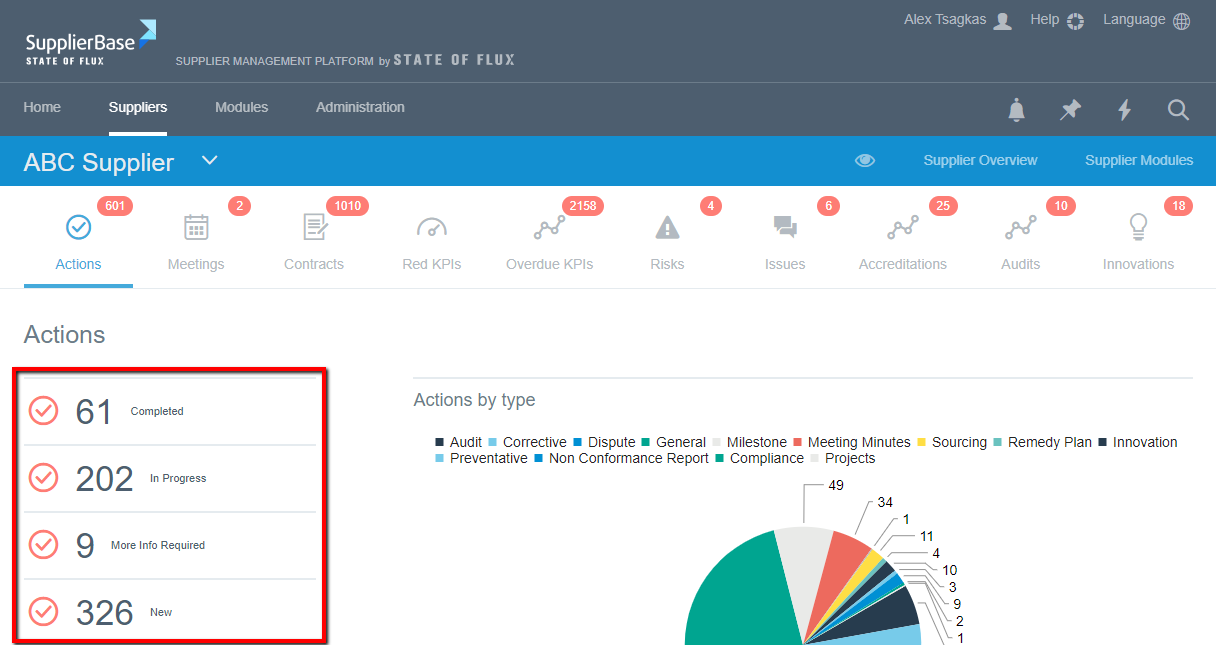Open the Supplier Overview link
1216x645 pixels.
tap(980, 160)
